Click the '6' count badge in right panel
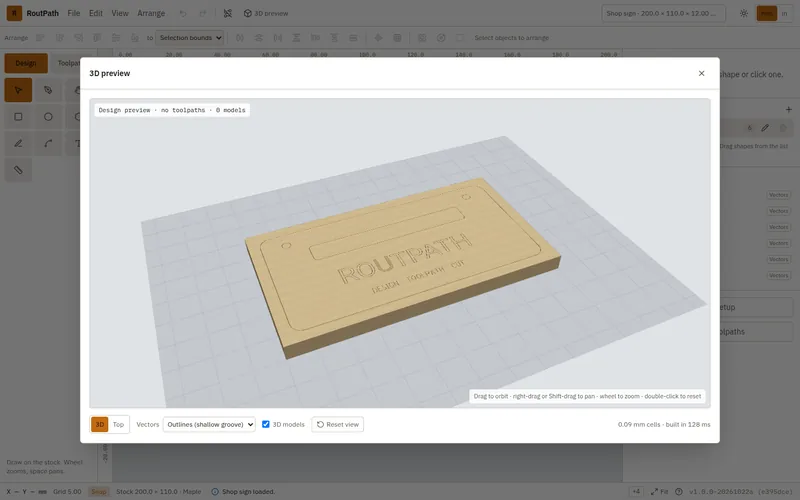800x500 pixels. click(749, 128)
